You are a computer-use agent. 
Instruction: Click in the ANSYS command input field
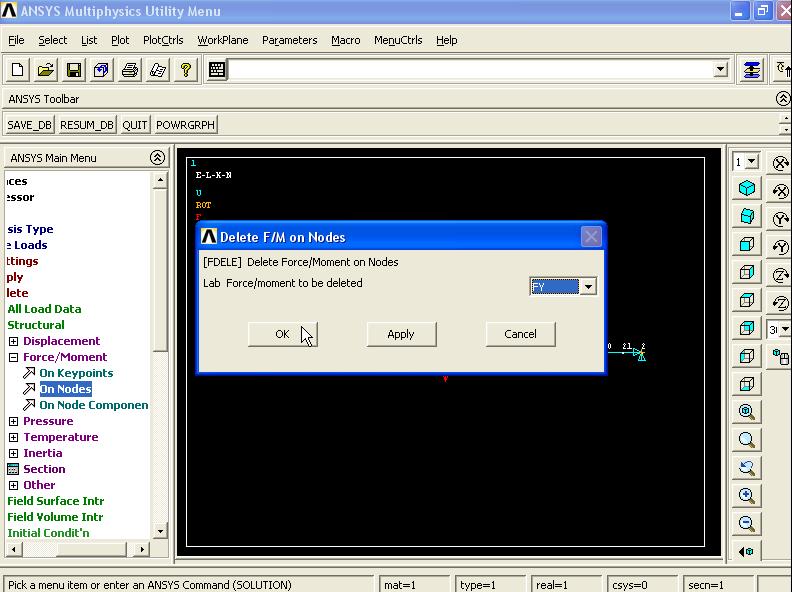pyautogui.click(x=470, y=70)
